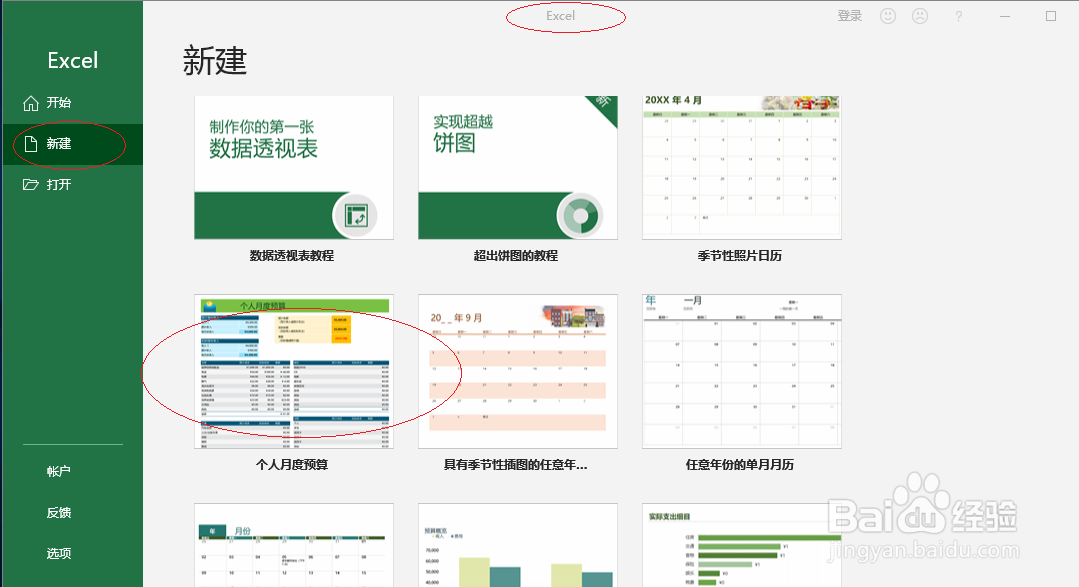This screenshot has width=1079, height=587.
Task: Click the open folder icon beside 打开
Action: coord(30,184)
